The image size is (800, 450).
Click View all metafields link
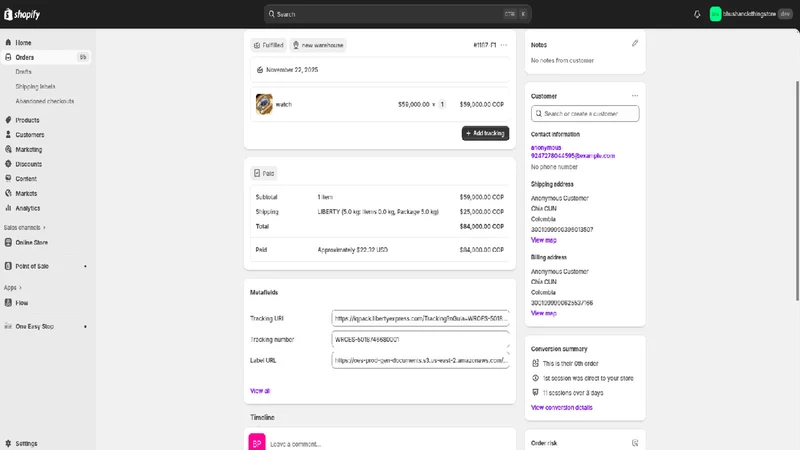[x=260, y=391]
